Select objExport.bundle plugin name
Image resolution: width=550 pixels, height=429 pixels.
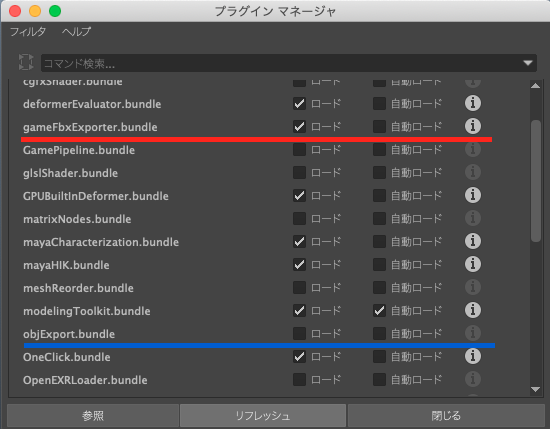pyautogui.click(x=69, y=334)
